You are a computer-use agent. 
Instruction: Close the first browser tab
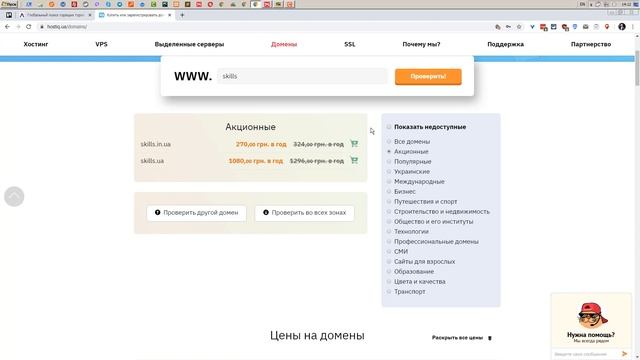(x=90, y=15)
